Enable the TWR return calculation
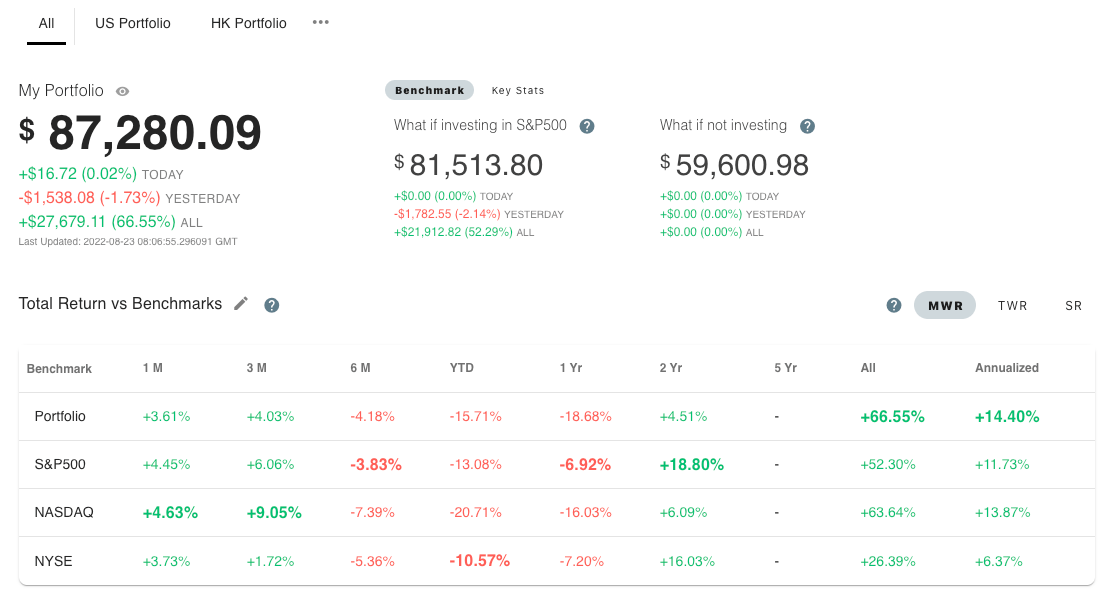This screenshot has width=1109, height=606. [1012, 305]
